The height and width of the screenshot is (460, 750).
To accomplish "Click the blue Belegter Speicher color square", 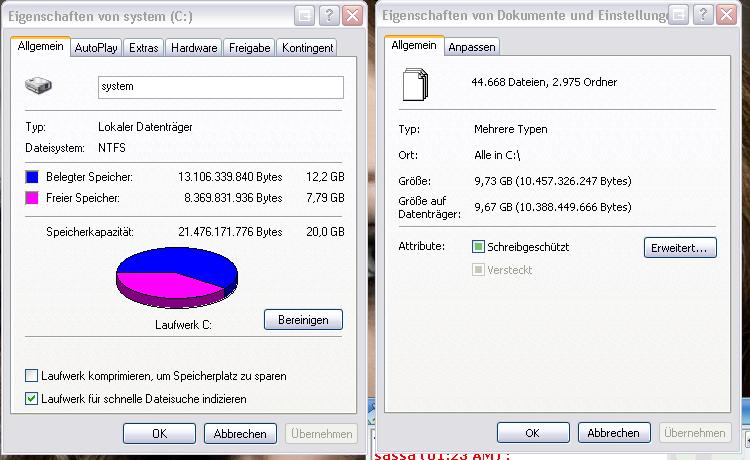I will 32,177.
